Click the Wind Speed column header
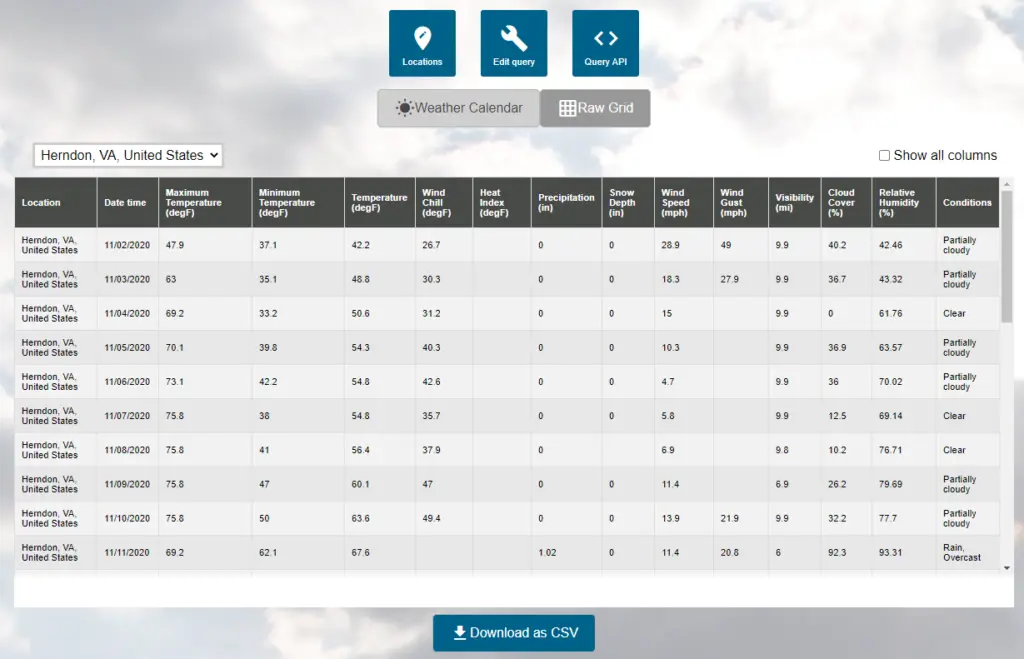This screenshot has height=659, width=1024. pyautogui.click(x=683, y=202)
